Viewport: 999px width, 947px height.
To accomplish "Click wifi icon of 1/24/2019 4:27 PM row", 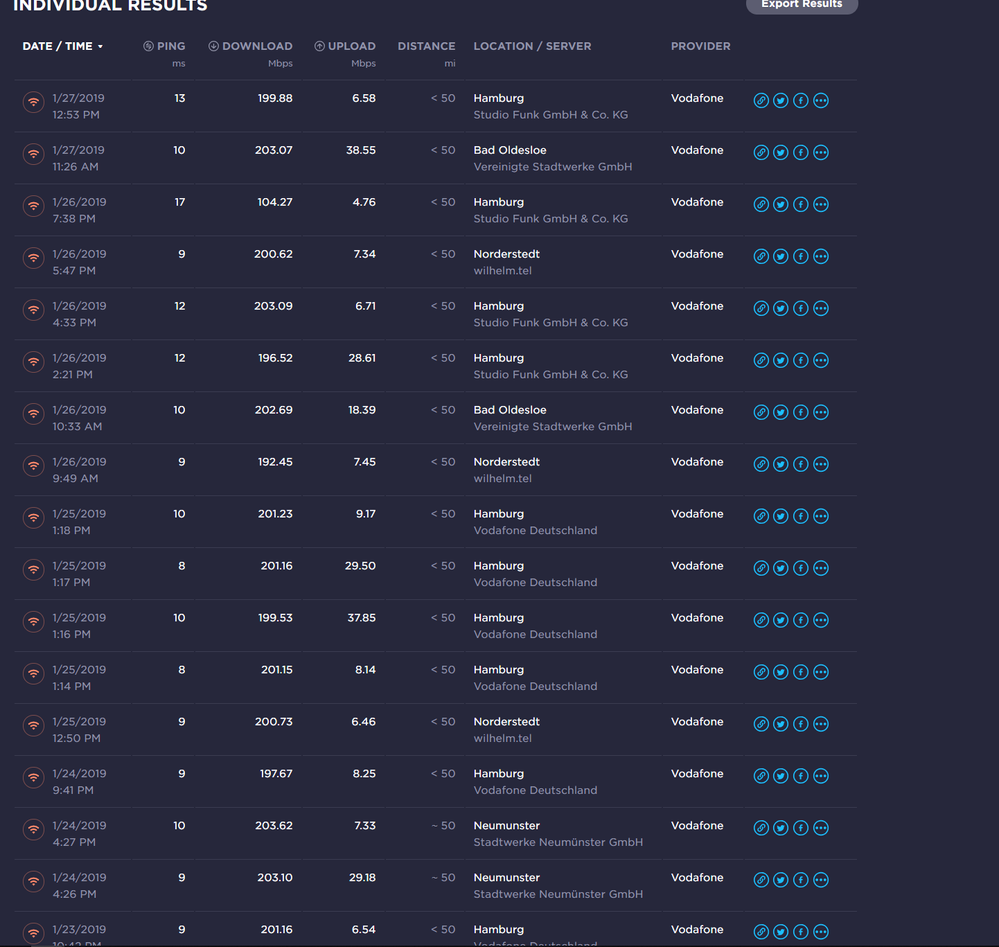I will coord(33,829).
